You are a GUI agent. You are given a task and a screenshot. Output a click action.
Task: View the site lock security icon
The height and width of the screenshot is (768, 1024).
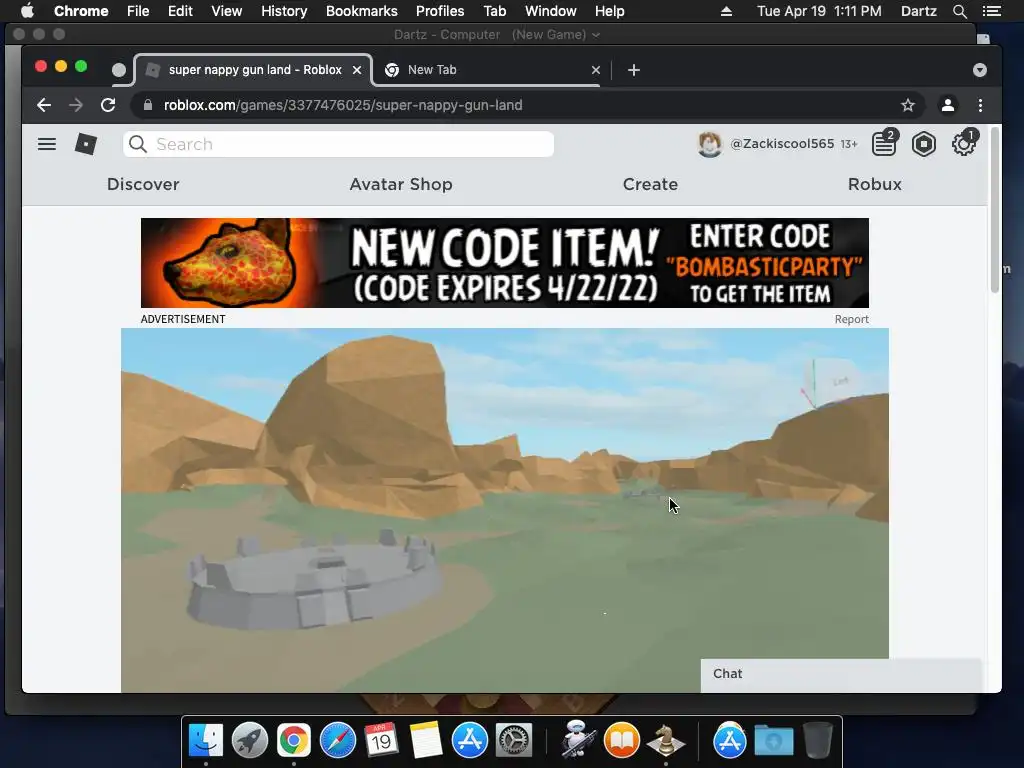click(148, 105)
